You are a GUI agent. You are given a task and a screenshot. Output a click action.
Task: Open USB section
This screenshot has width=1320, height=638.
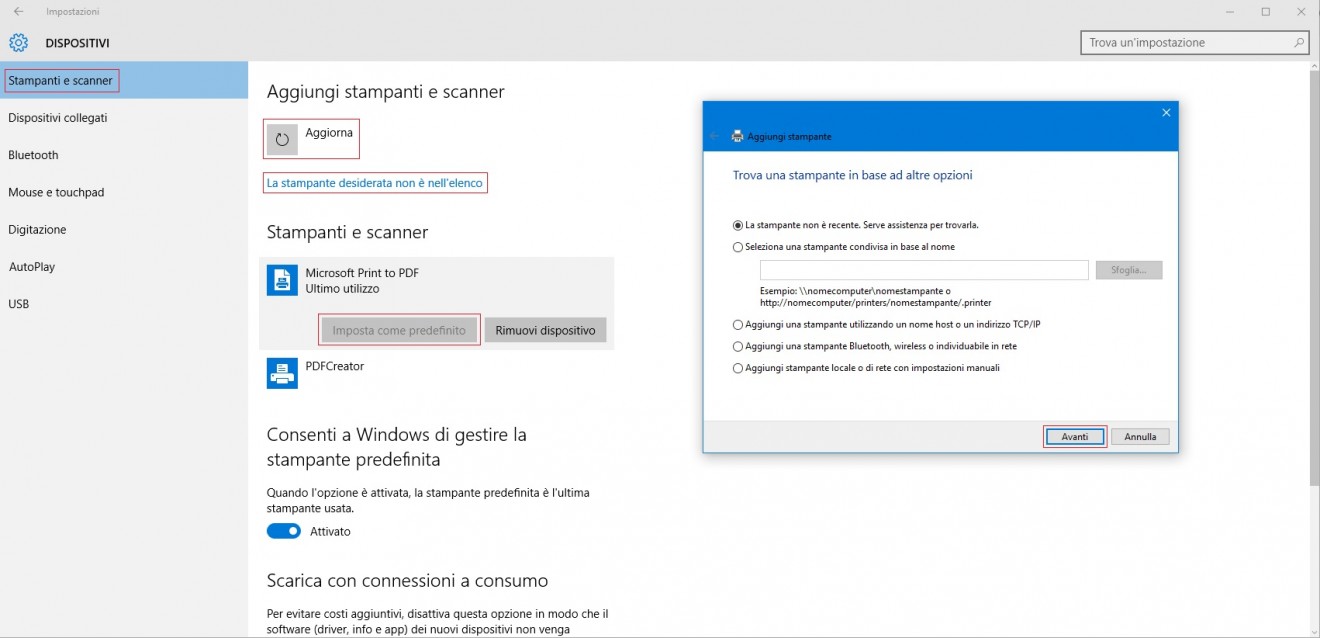point(124,304)
